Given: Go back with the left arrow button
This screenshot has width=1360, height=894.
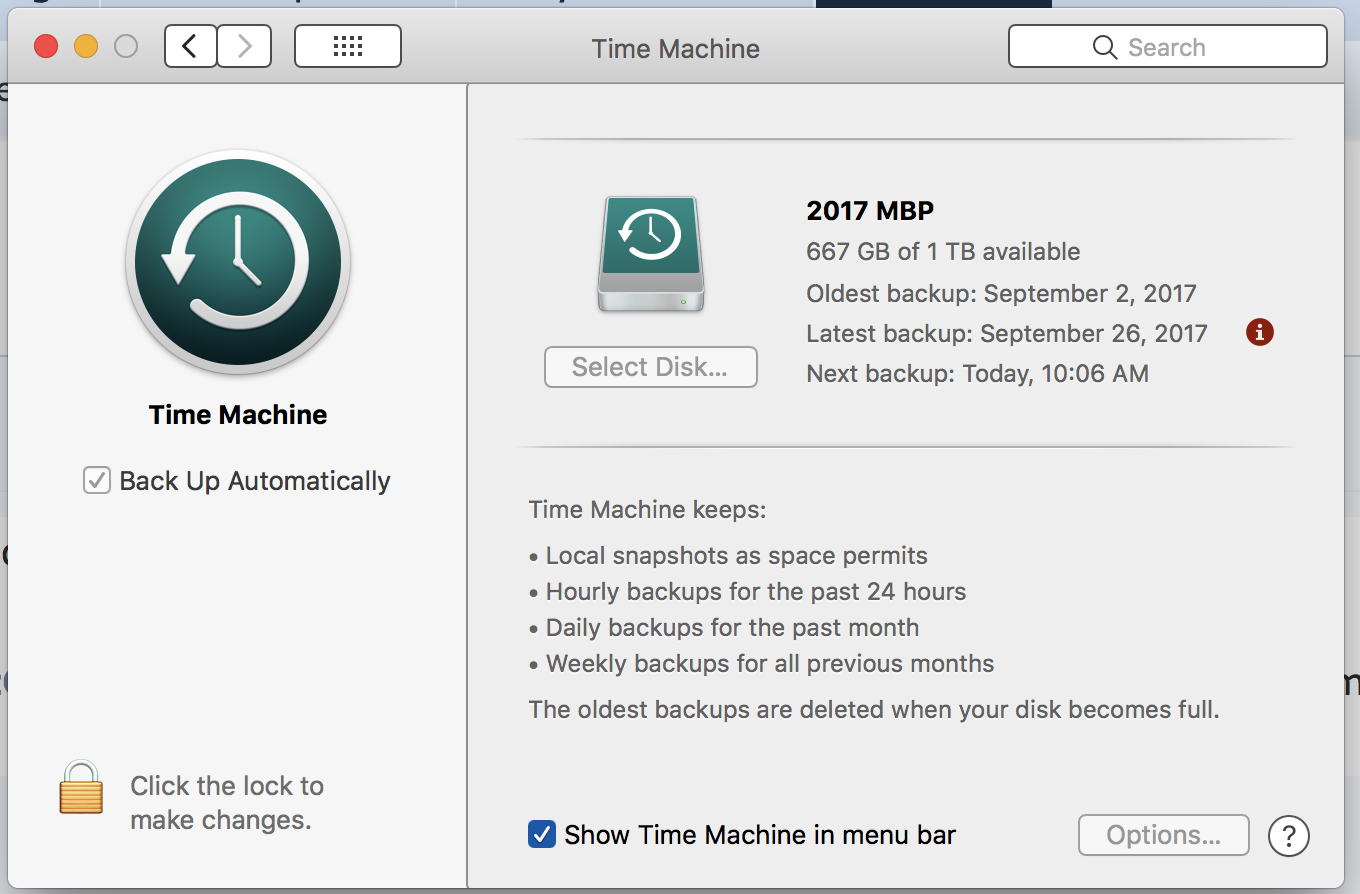Looking at the screenshot, I should coord(191,46).
